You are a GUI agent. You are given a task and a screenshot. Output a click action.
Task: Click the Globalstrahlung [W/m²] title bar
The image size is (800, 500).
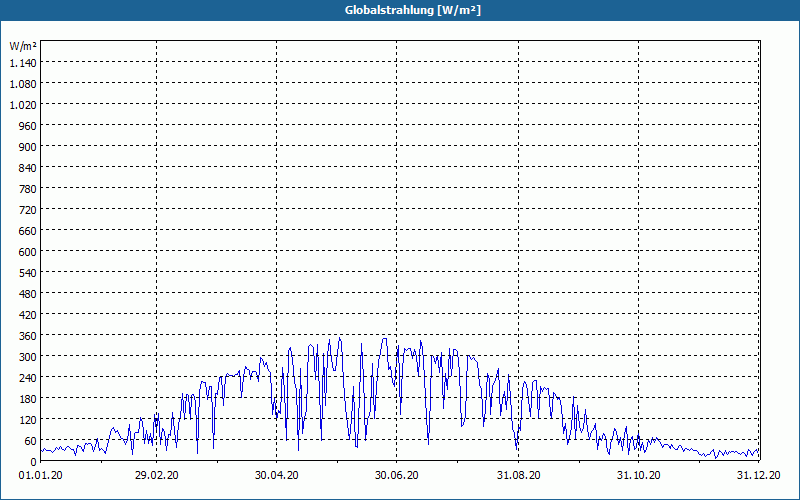400,10
